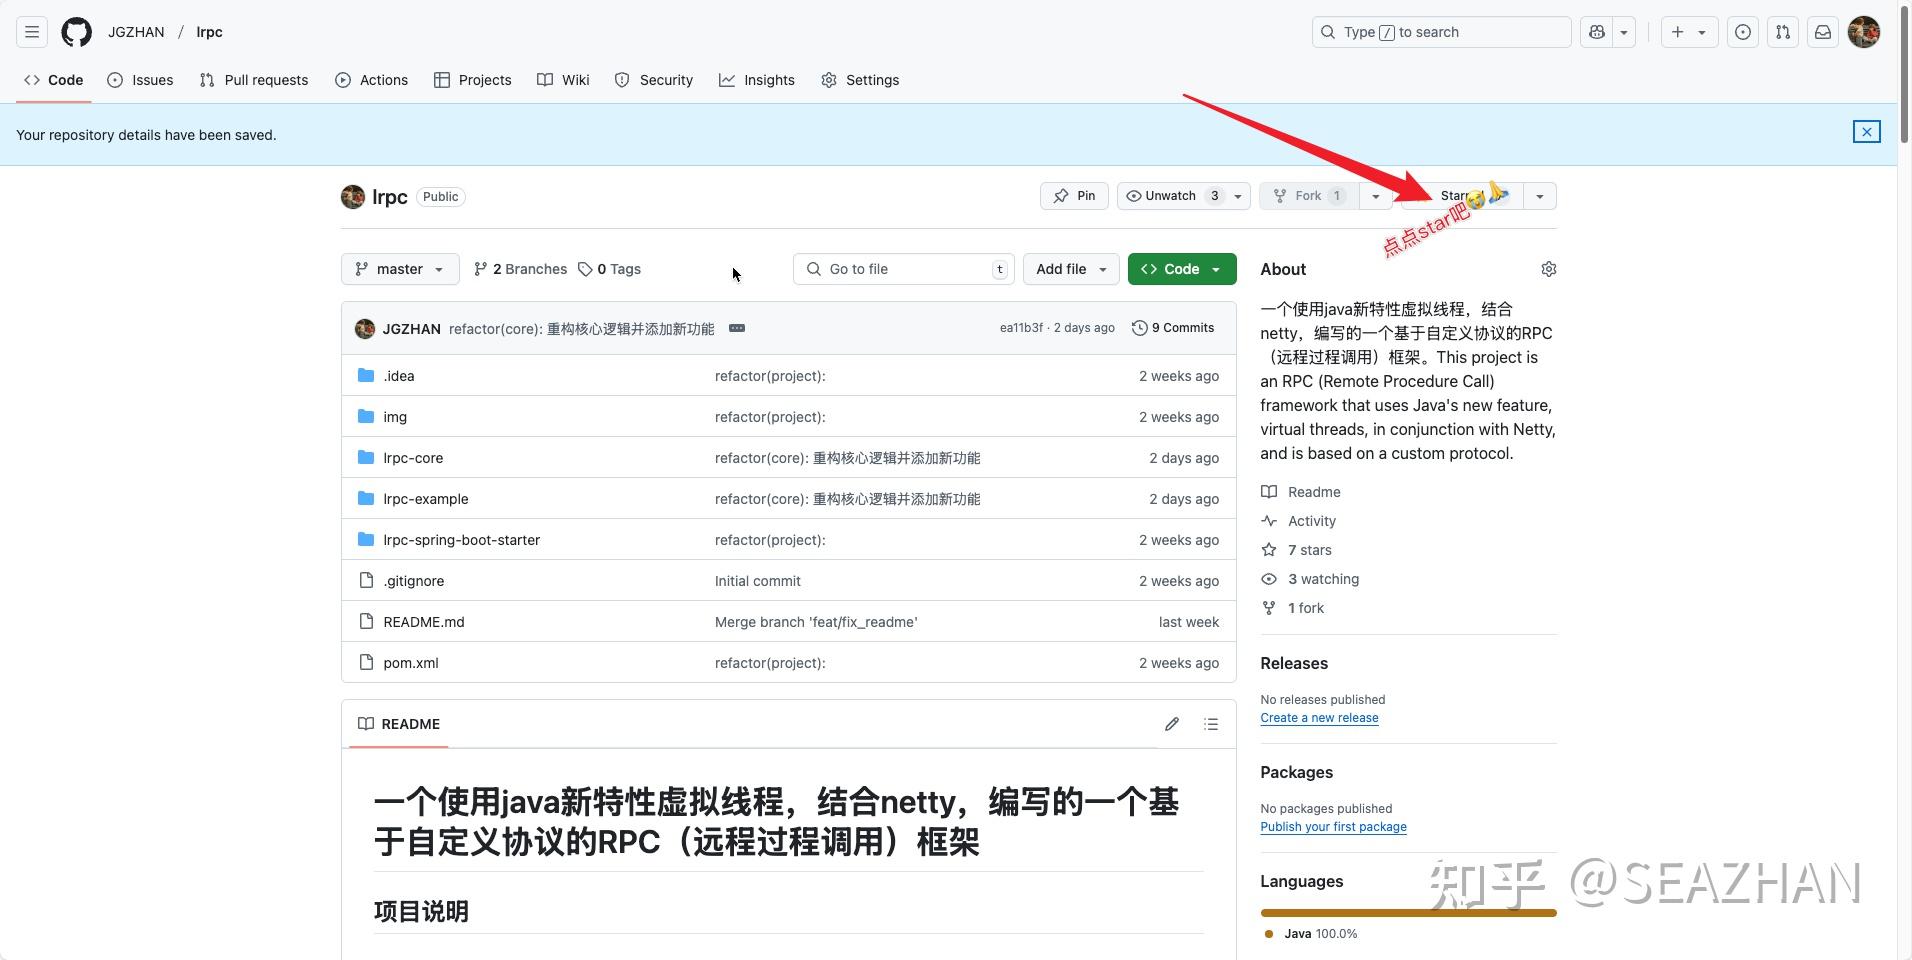1912x960 pixels.
Task: Open the green Code dropdown
Action: pos(1182,268)
